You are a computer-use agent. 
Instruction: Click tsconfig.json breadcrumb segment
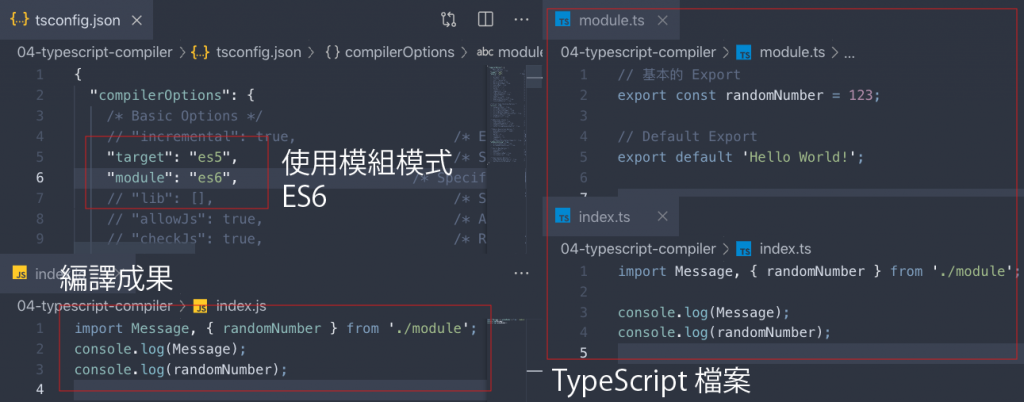tap(259, 52)
